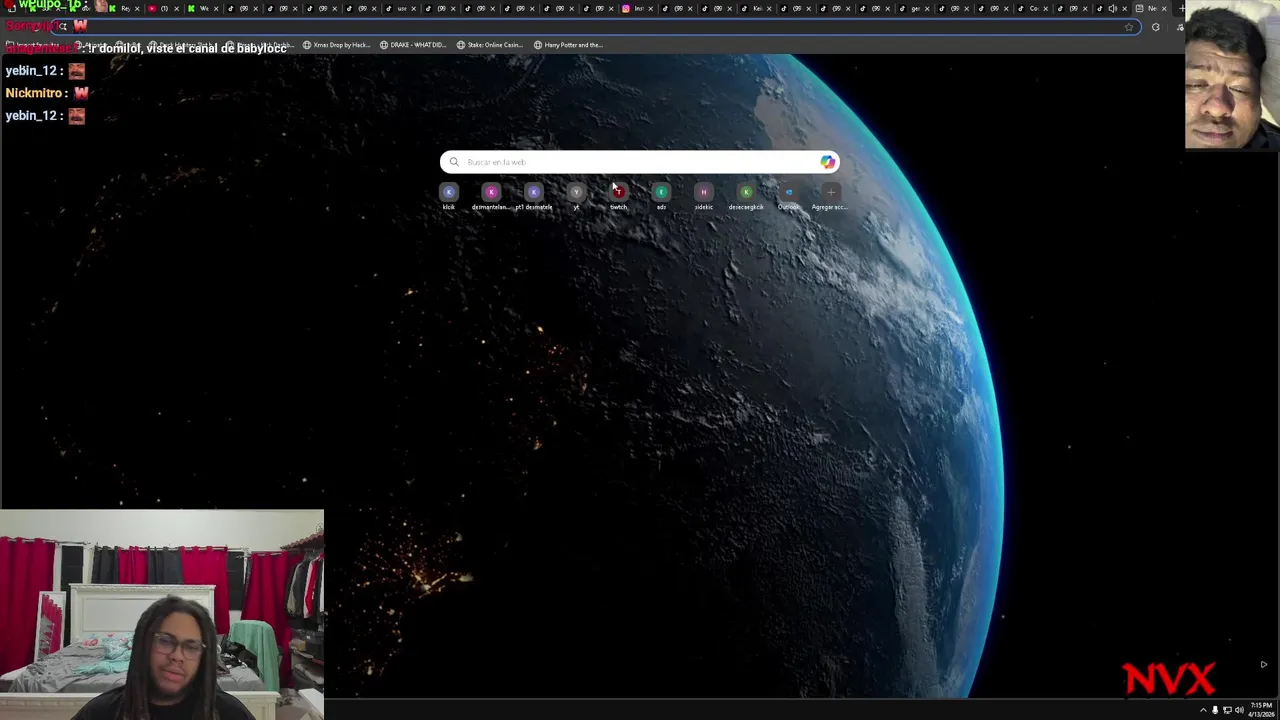
Task: Click the microphone icon in system tray
Action: [1215, 710]
